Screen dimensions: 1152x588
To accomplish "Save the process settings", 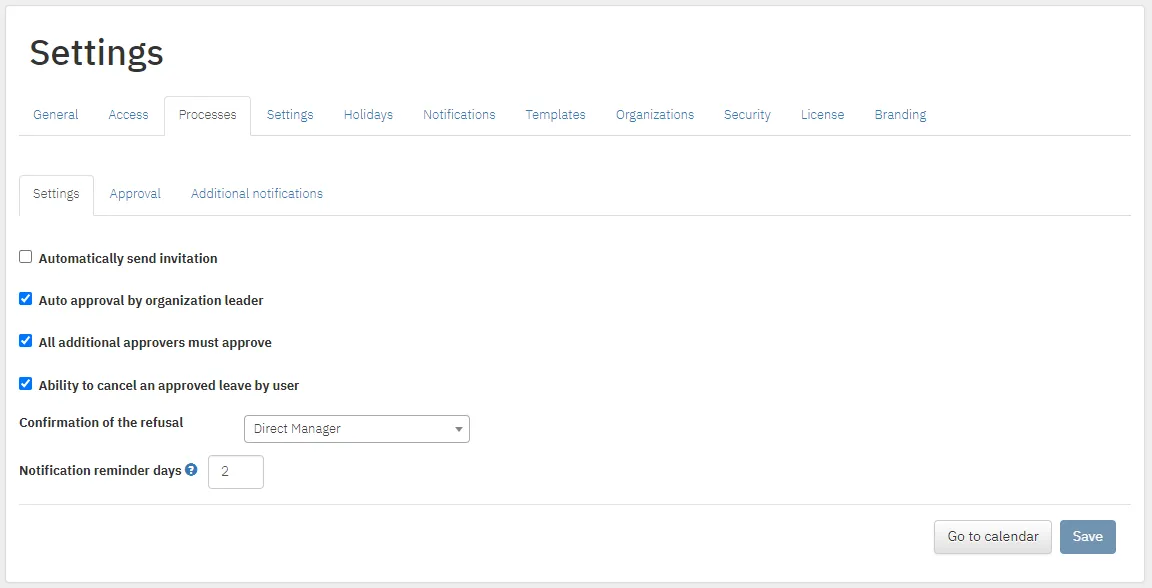I will pyautogui.click(x=1087, y=537).
